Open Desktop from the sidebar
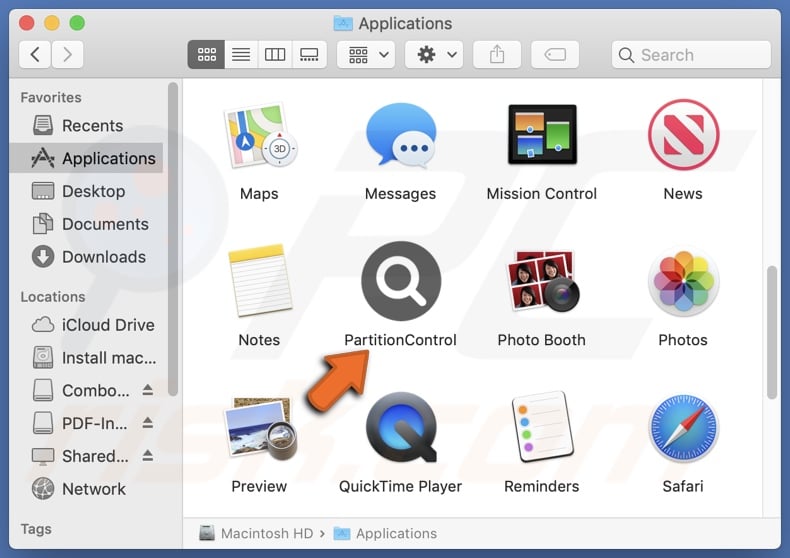The image size is (790, 558). tap(86, 191)
